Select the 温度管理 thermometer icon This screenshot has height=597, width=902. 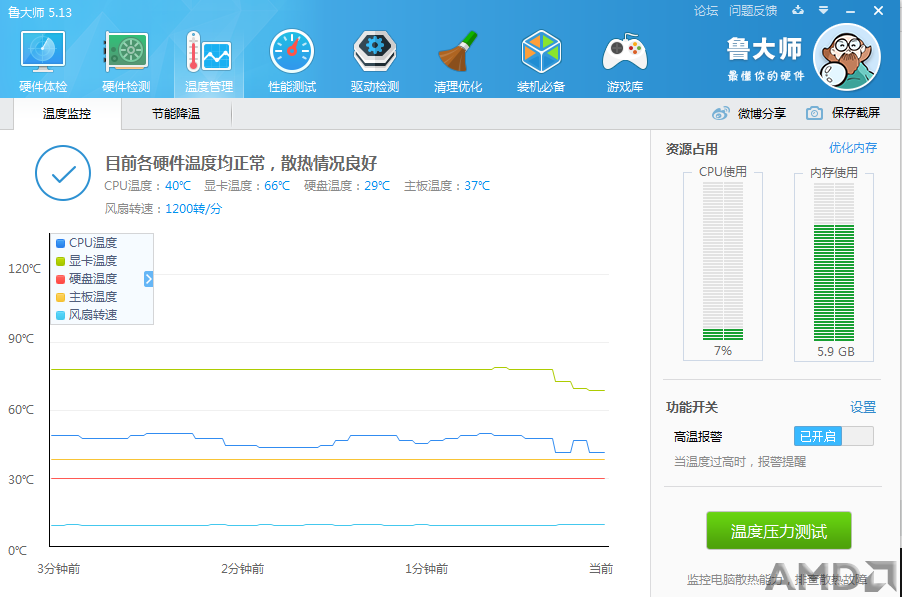tap(208, 53)
